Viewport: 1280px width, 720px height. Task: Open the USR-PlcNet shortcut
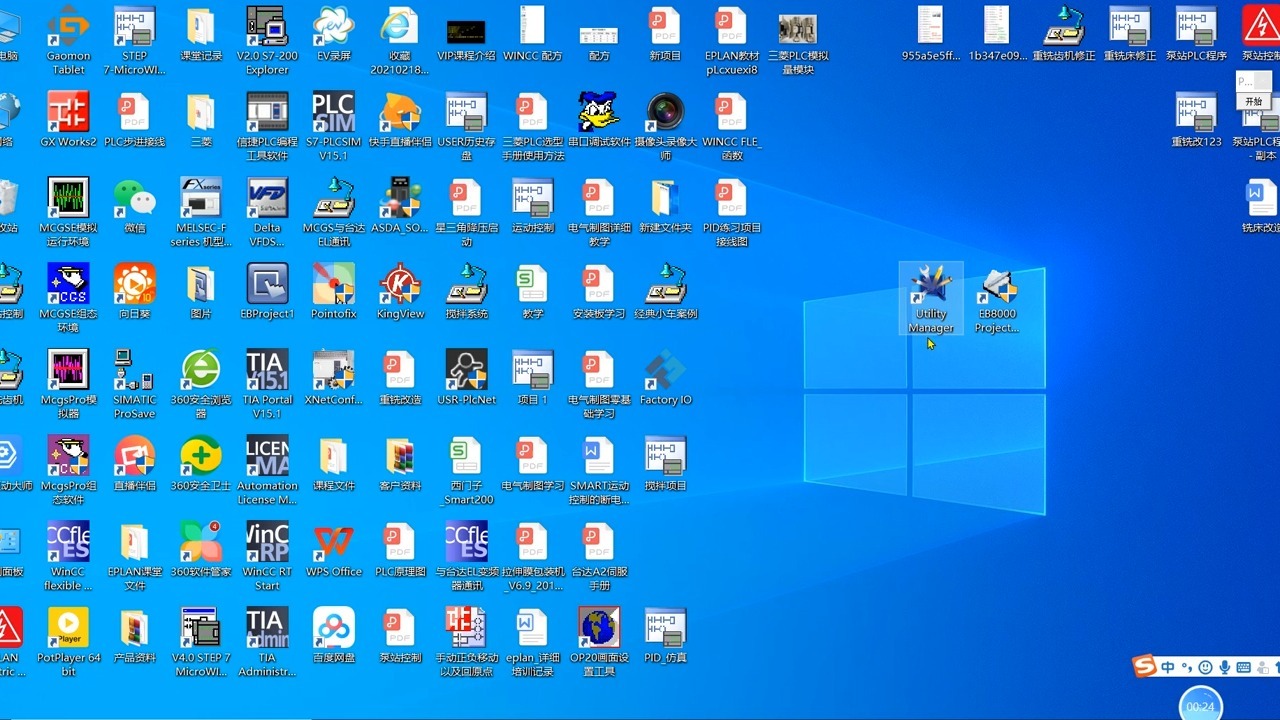(466, 371)
